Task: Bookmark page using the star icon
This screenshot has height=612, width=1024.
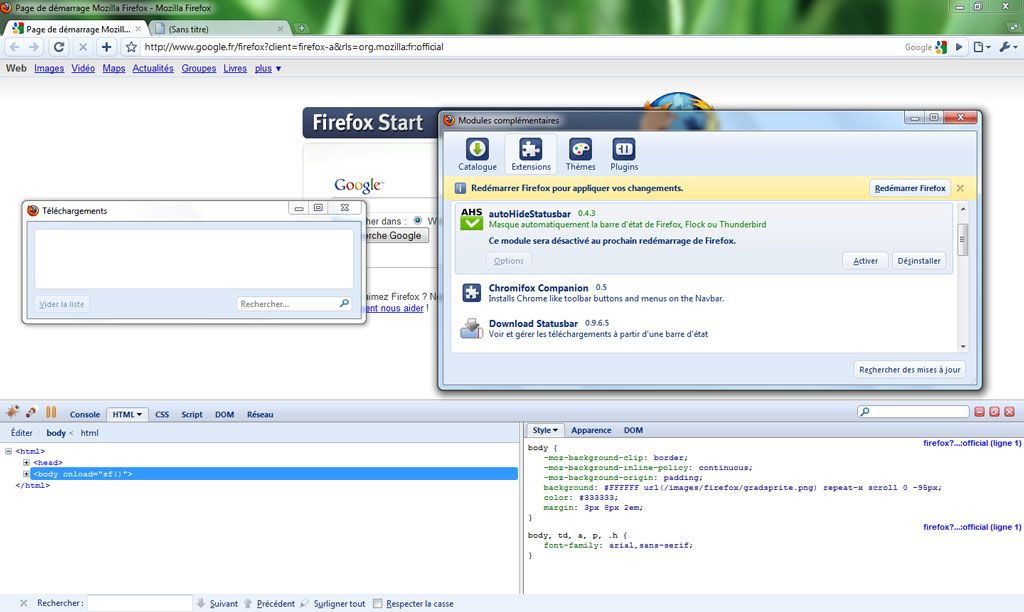Action: tap(130, 47)
